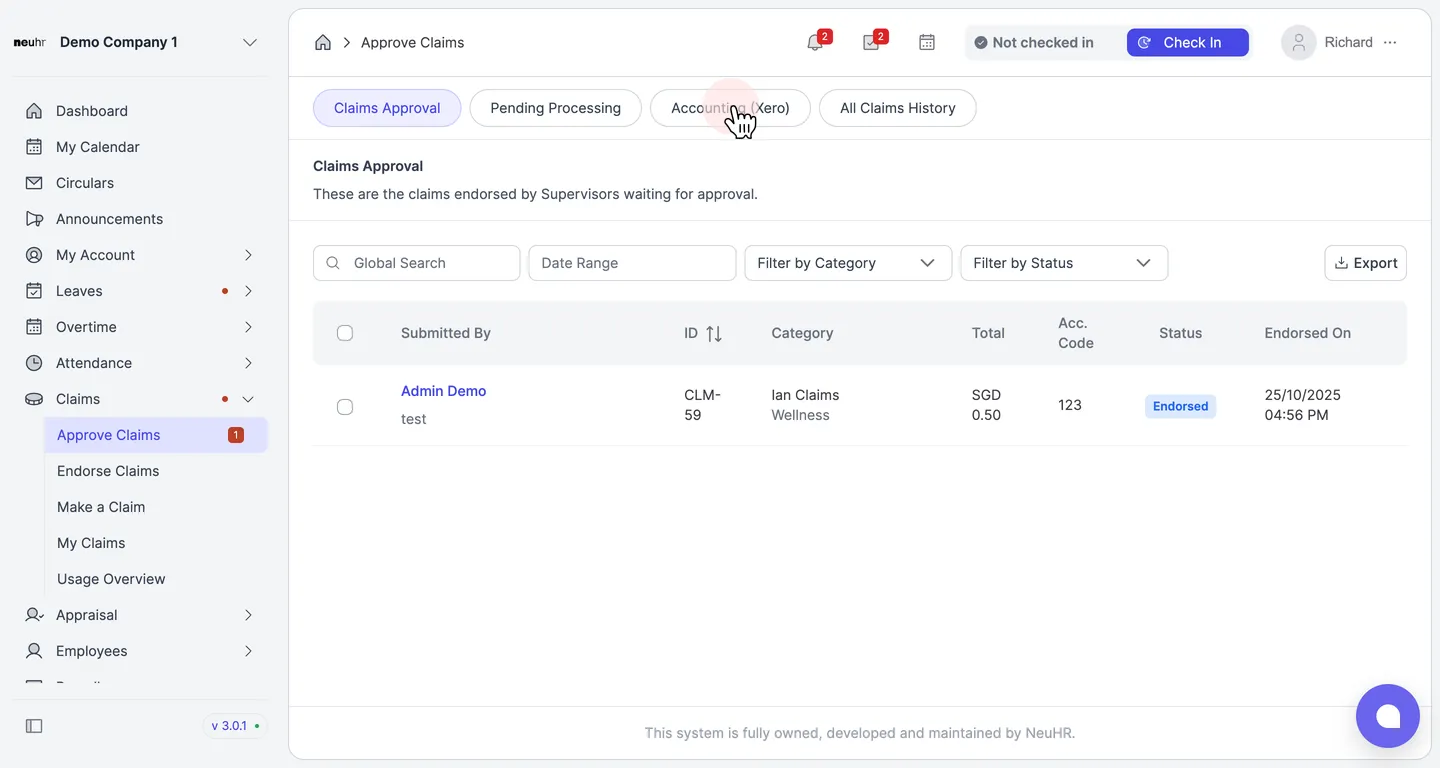This screenshot has width=1440, height=768.
Task: Expand the Attendance submenu chevron
Action: (248, 363)
